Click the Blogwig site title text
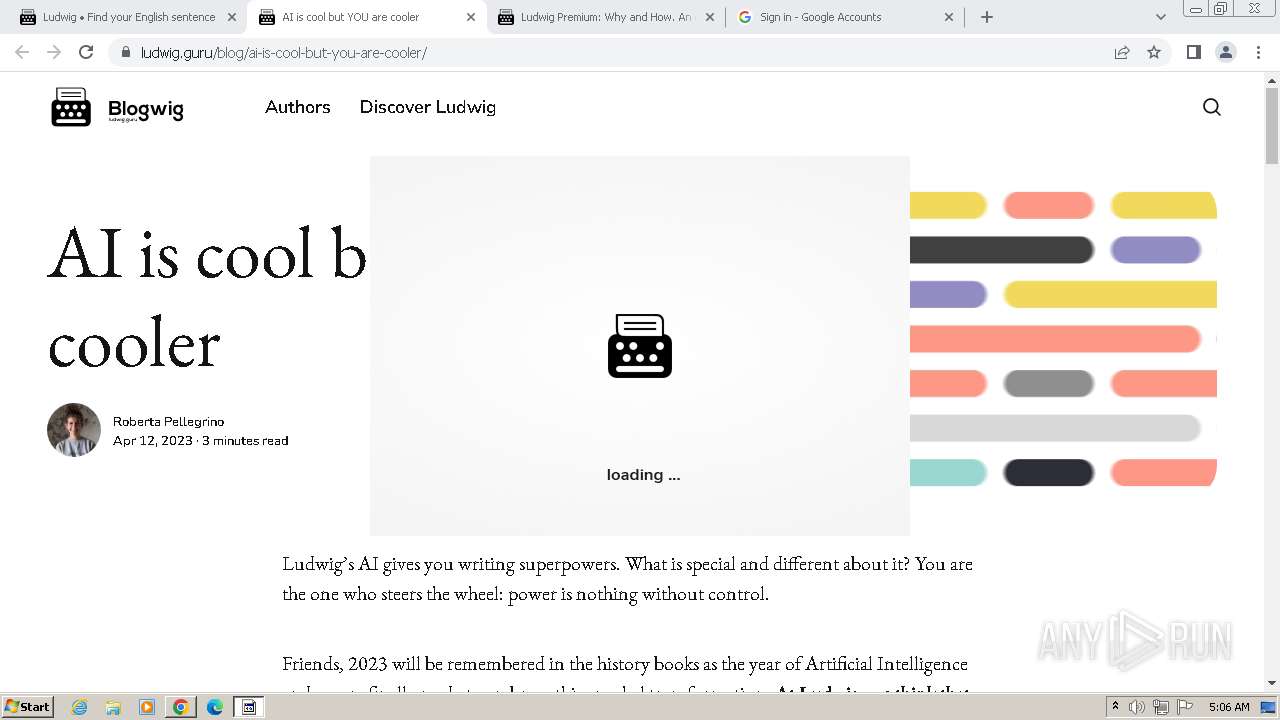This screenshot has width=1280, height=720. coord(146,110)
